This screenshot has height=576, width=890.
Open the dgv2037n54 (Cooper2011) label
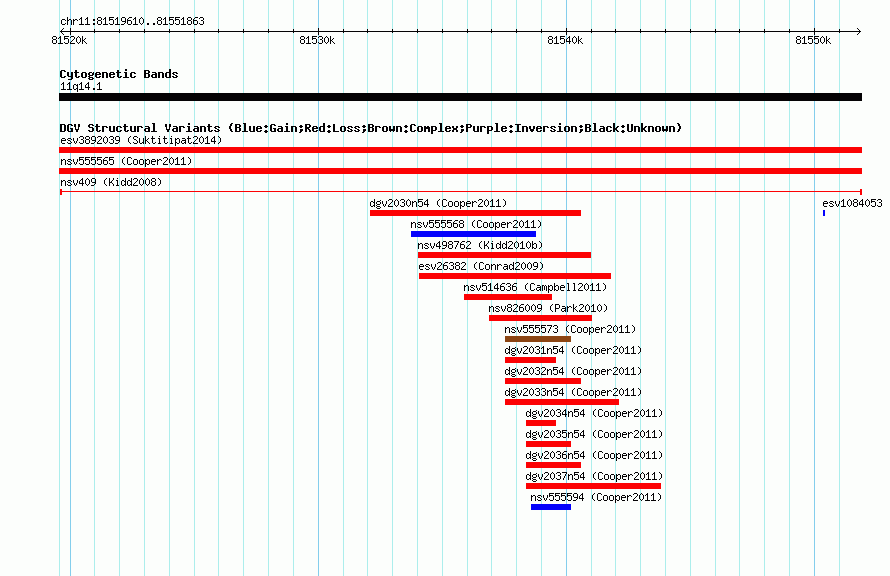point(594,476)
